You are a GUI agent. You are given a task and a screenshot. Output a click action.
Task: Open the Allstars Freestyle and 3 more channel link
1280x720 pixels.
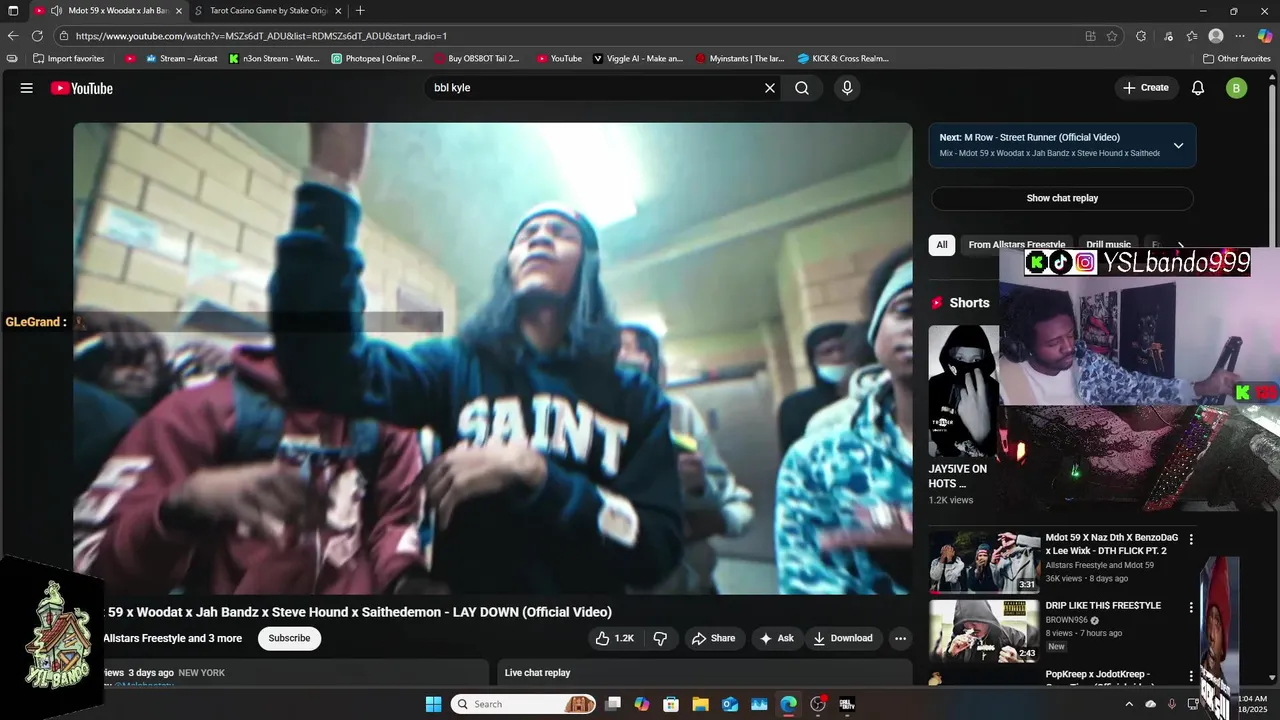click(172, 638)
